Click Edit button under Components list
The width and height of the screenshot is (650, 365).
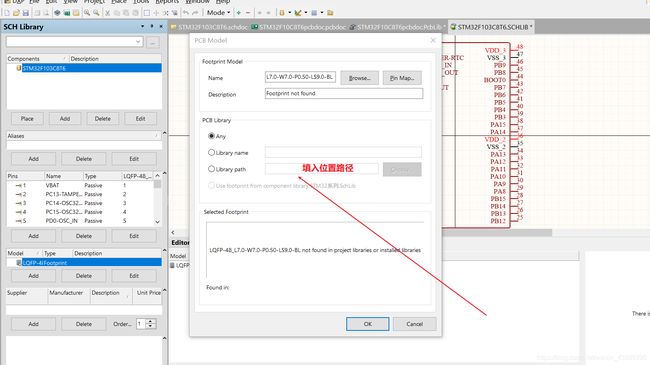pos(141,119)
